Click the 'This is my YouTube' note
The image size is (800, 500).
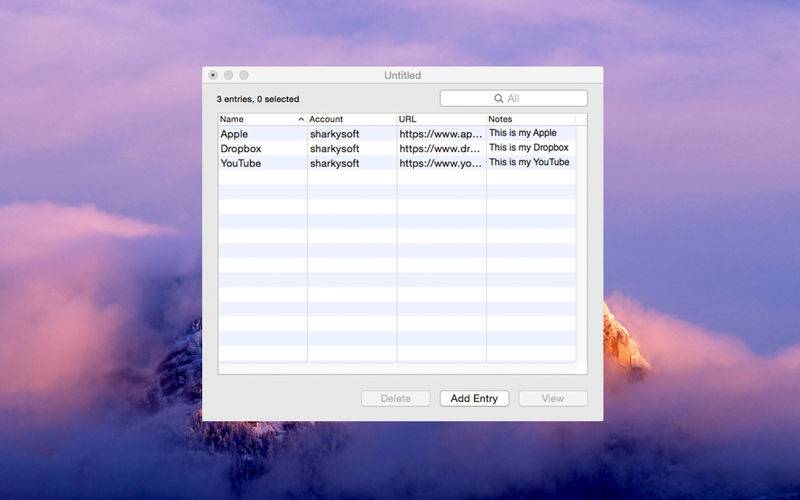click(x=530, y=162)
